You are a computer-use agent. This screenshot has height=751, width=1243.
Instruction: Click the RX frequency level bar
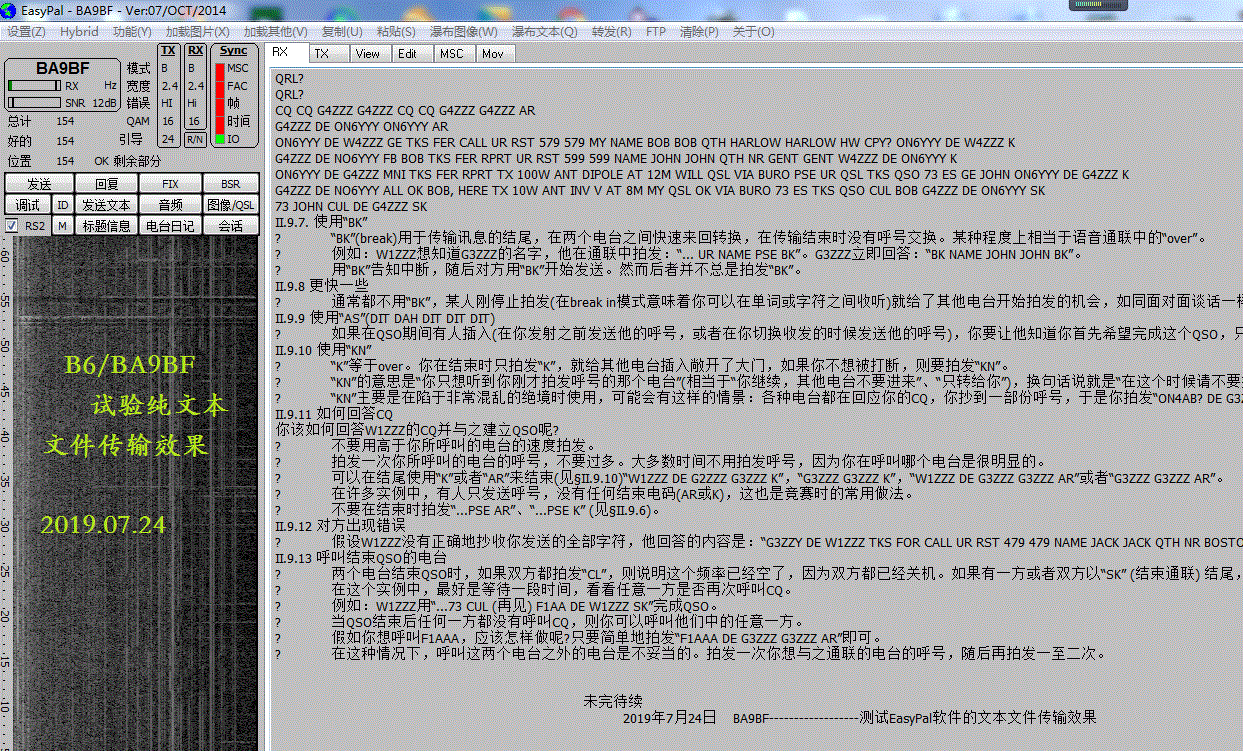[x=33, y=86]
